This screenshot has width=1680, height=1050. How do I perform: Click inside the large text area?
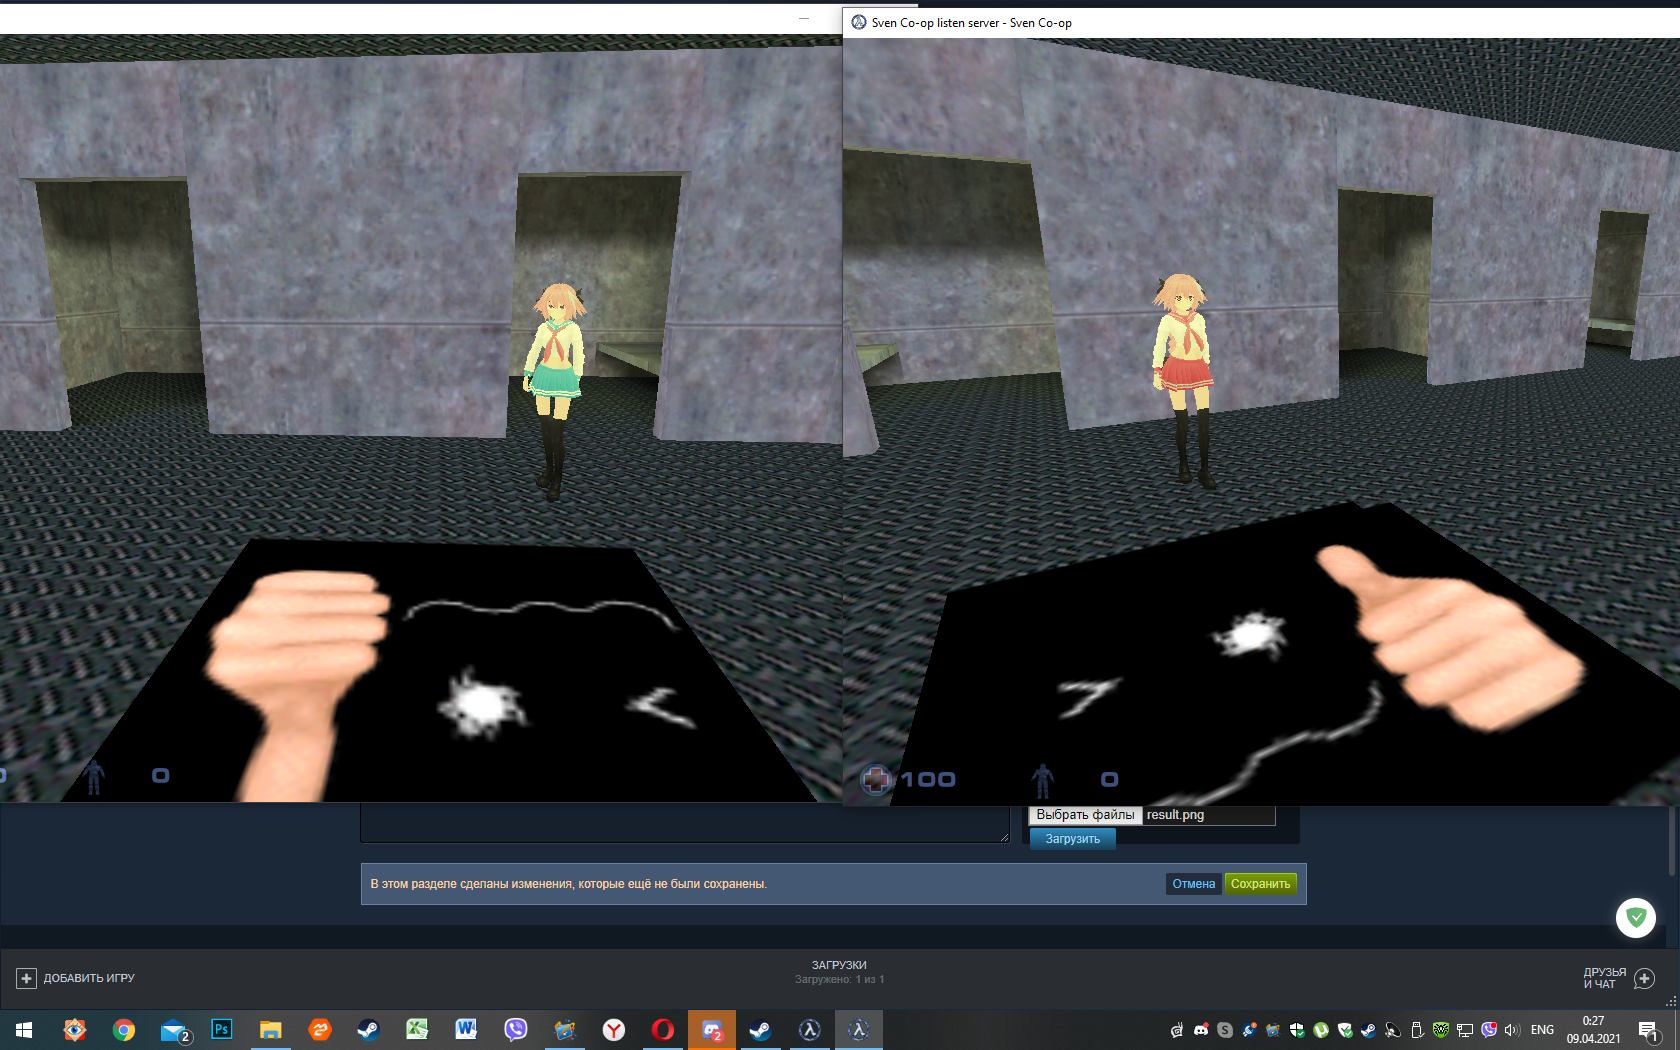pos(684,825)
